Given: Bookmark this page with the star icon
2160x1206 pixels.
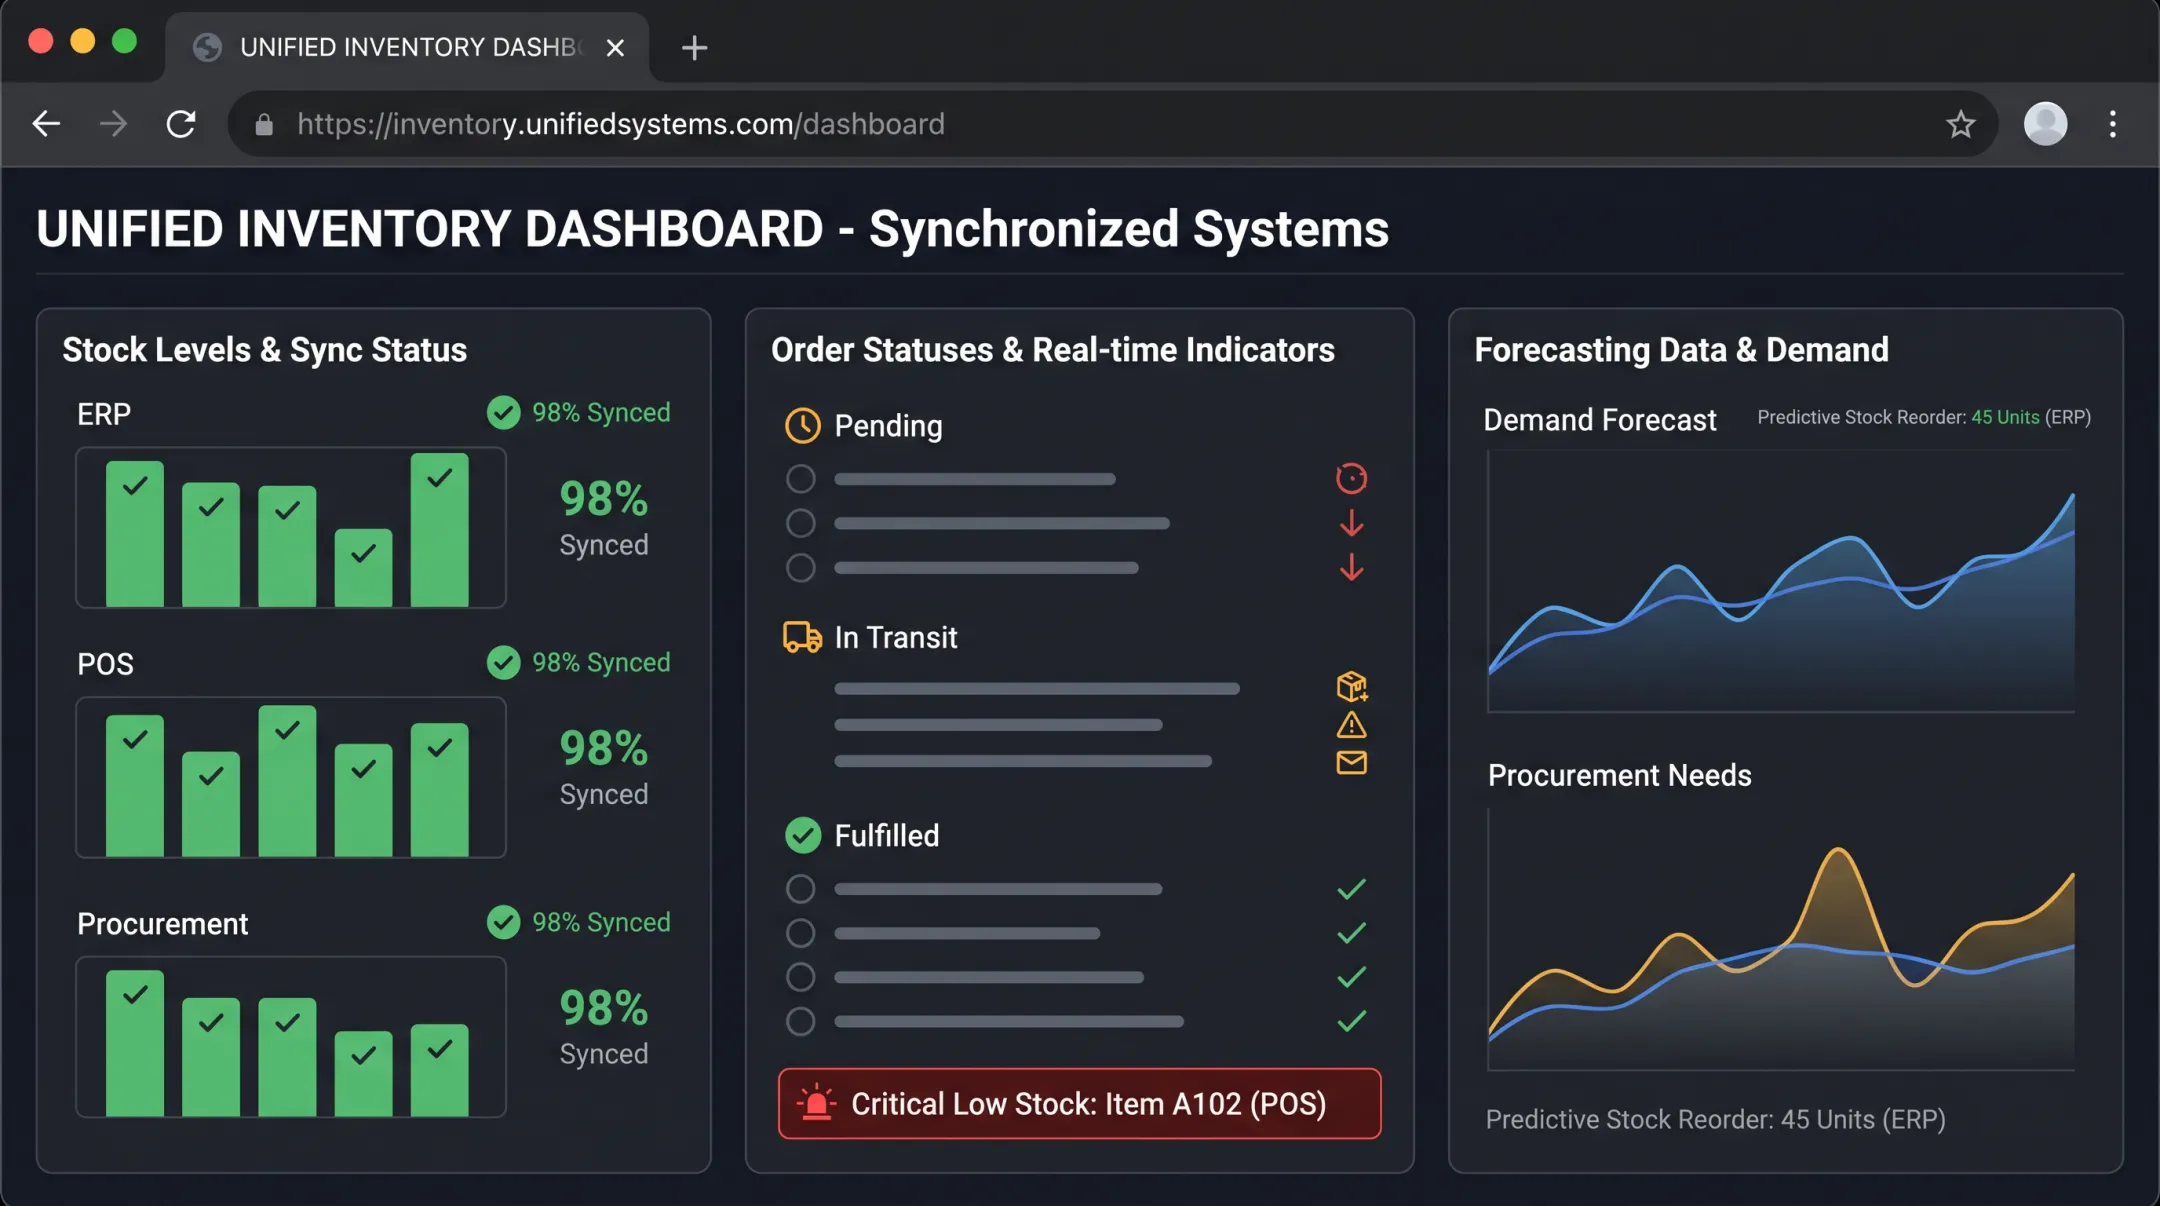Looking at the screenshot, I should [x=1960, y=124].
